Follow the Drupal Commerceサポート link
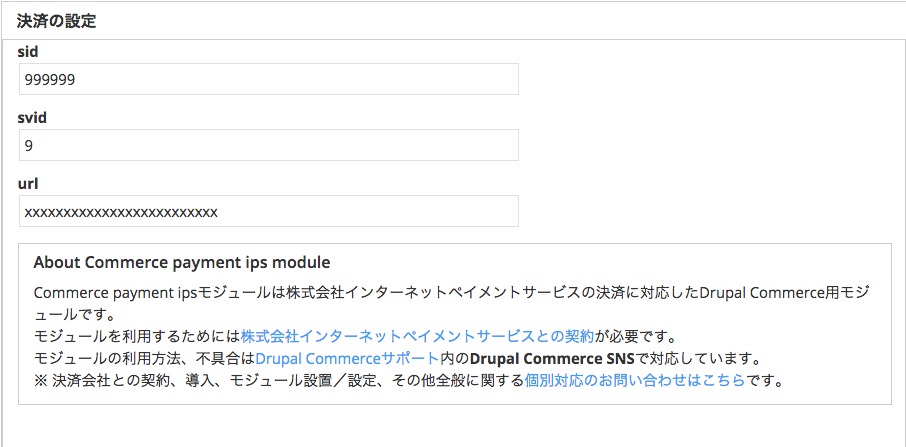 347,358
